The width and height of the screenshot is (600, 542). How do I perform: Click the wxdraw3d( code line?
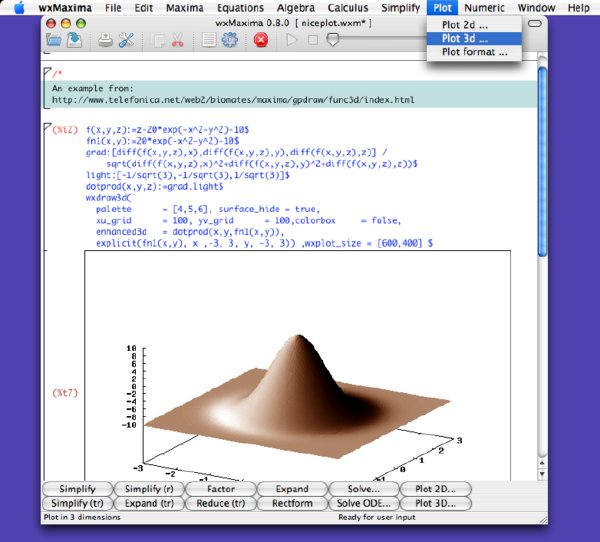coord(108,198)
